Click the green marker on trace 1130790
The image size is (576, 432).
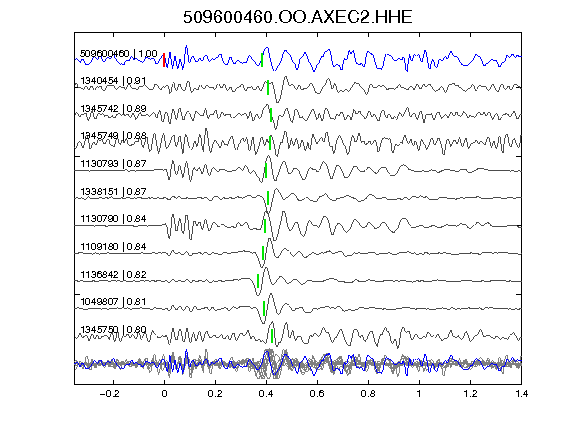click(x=265, y=226)
